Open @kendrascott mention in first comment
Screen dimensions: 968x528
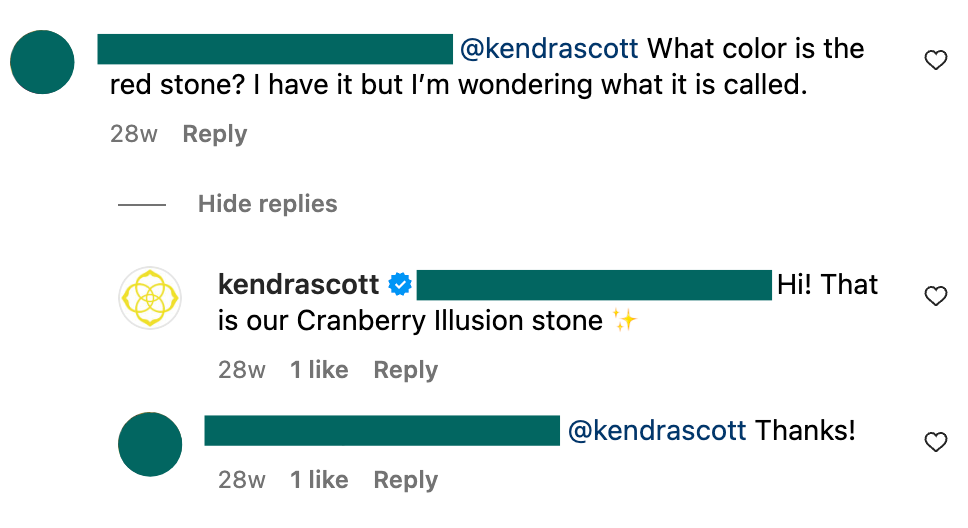click(552, 48)
